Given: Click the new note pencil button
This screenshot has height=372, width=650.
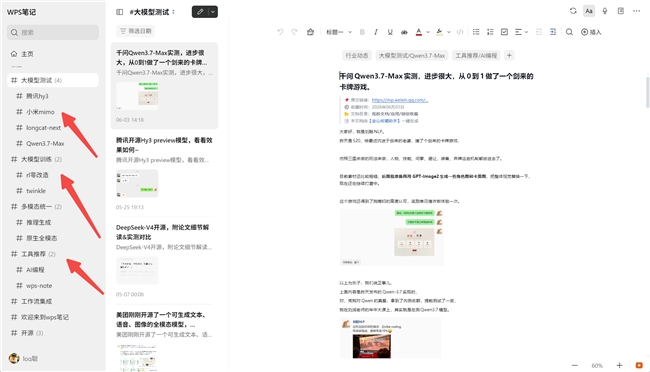Looking at the screenshot, I should click(x=200, y=12).
